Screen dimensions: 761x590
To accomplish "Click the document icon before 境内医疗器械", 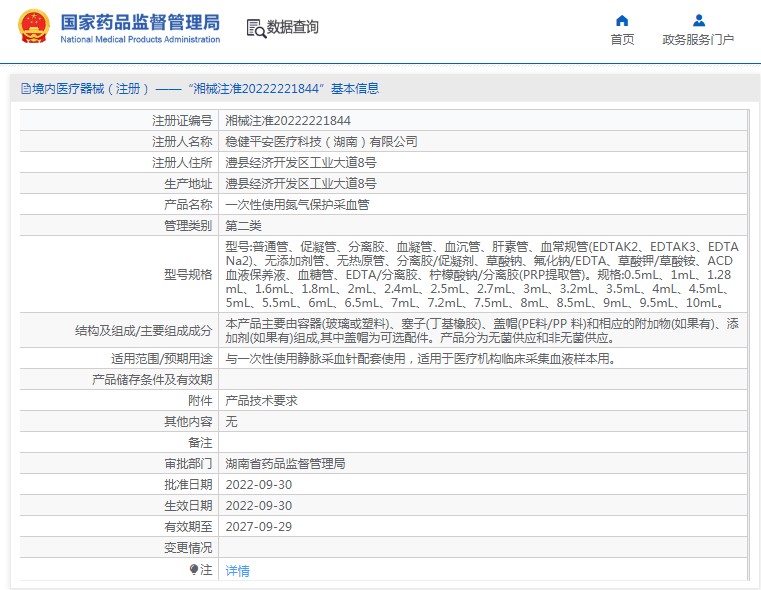I will point(25,89).
